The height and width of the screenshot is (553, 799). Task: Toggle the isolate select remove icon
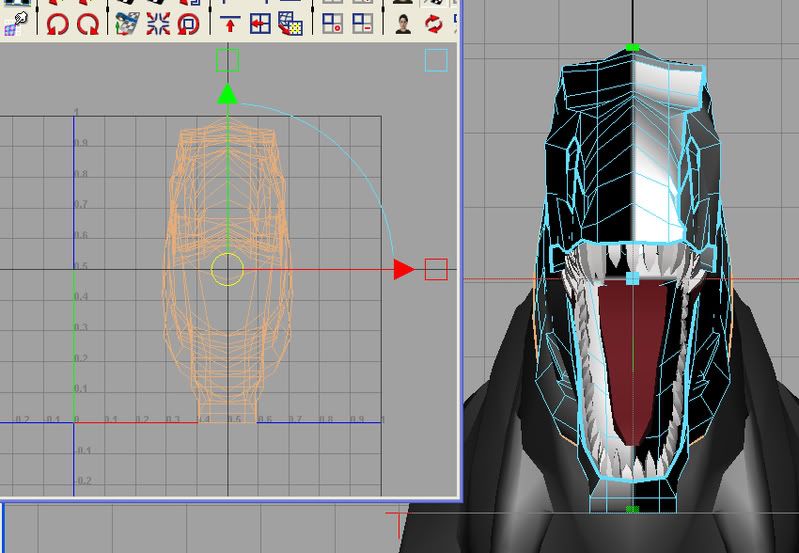(x=364, y=23)
